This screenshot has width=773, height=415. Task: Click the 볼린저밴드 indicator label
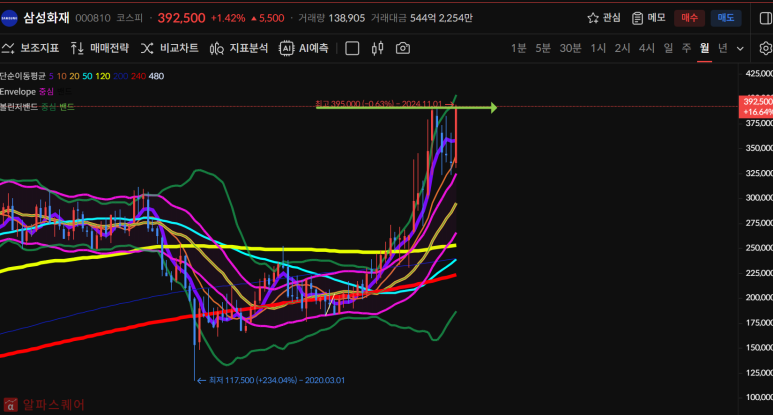pos(19,107)
